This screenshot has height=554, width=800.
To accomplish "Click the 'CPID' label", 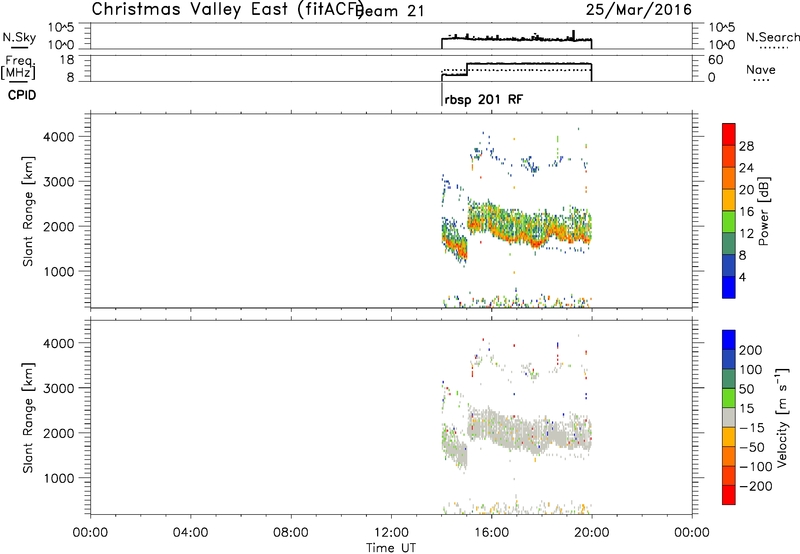I will [x=22, y=95].
